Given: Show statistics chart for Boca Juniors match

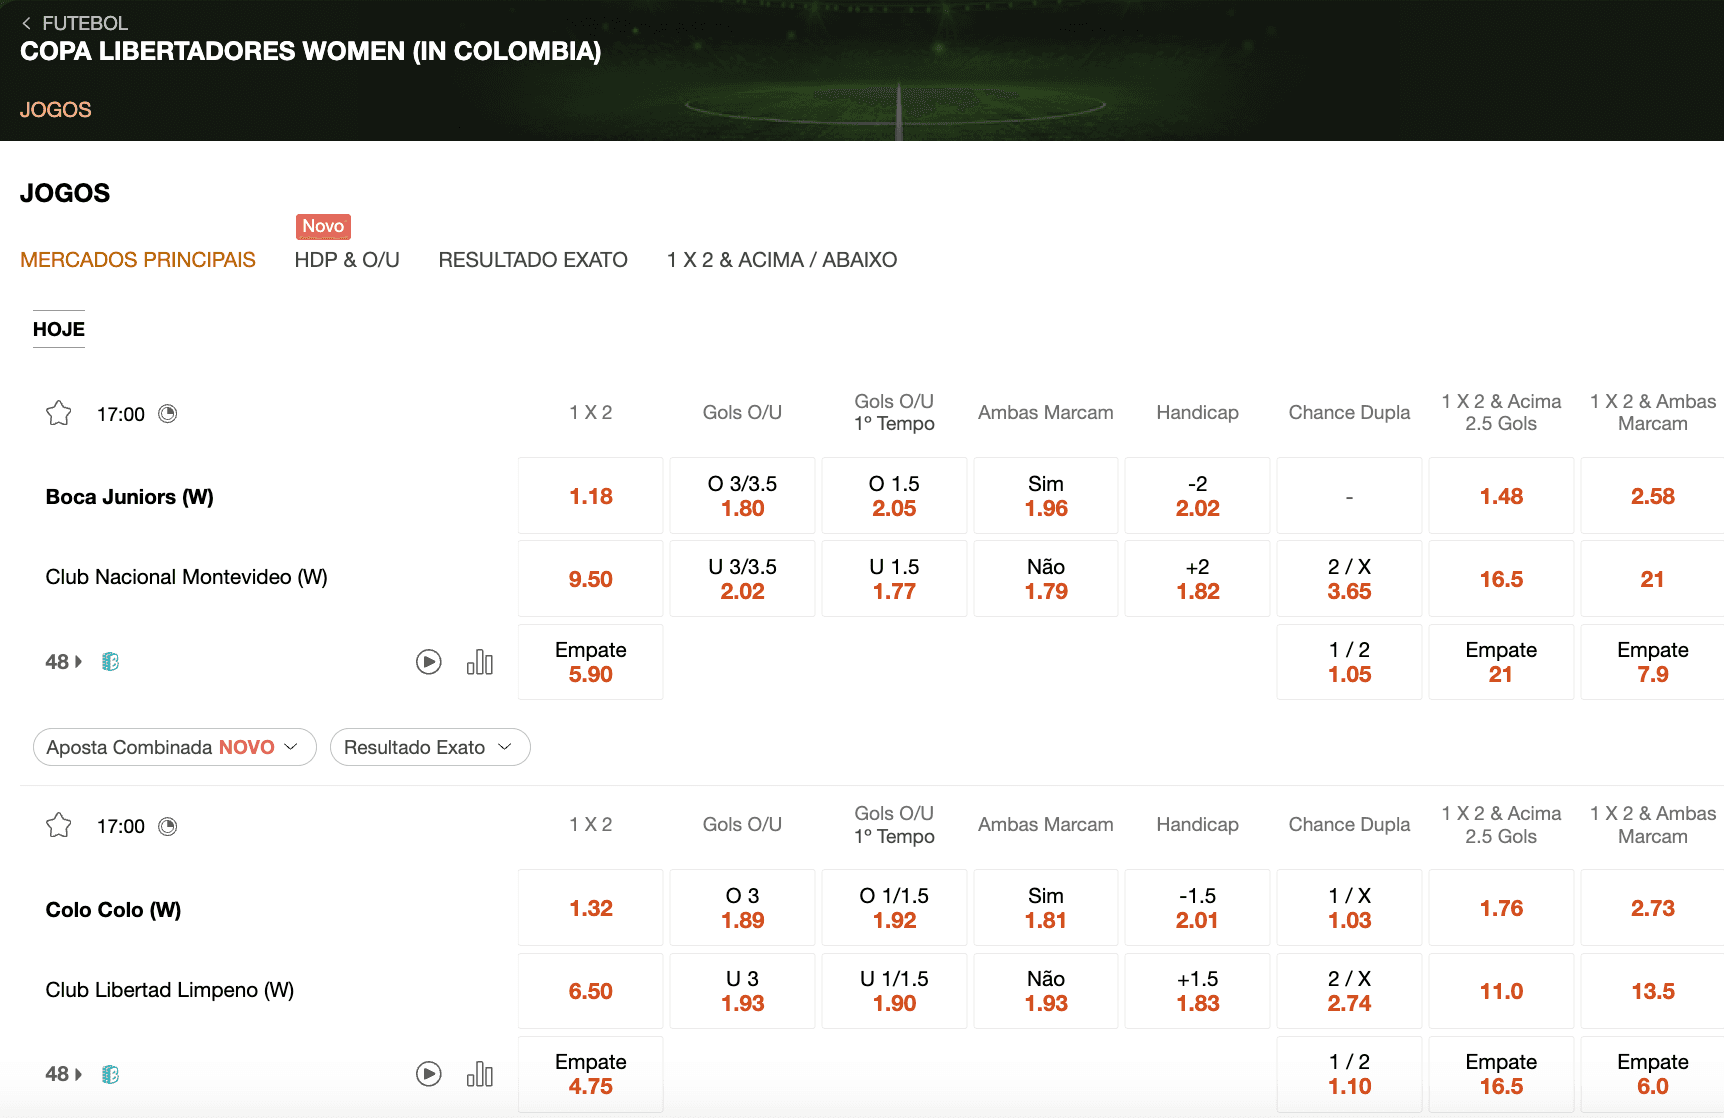Looking at the screenshot, I should point(480,661).
